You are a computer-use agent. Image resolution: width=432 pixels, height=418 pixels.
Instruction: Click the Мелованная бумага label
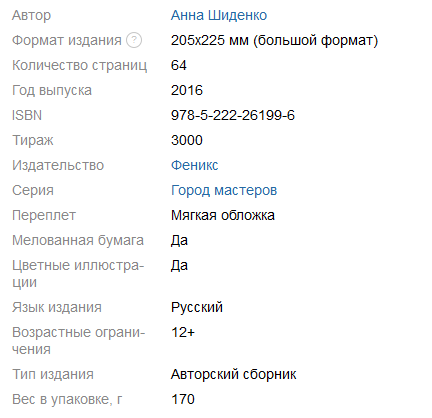78,241
